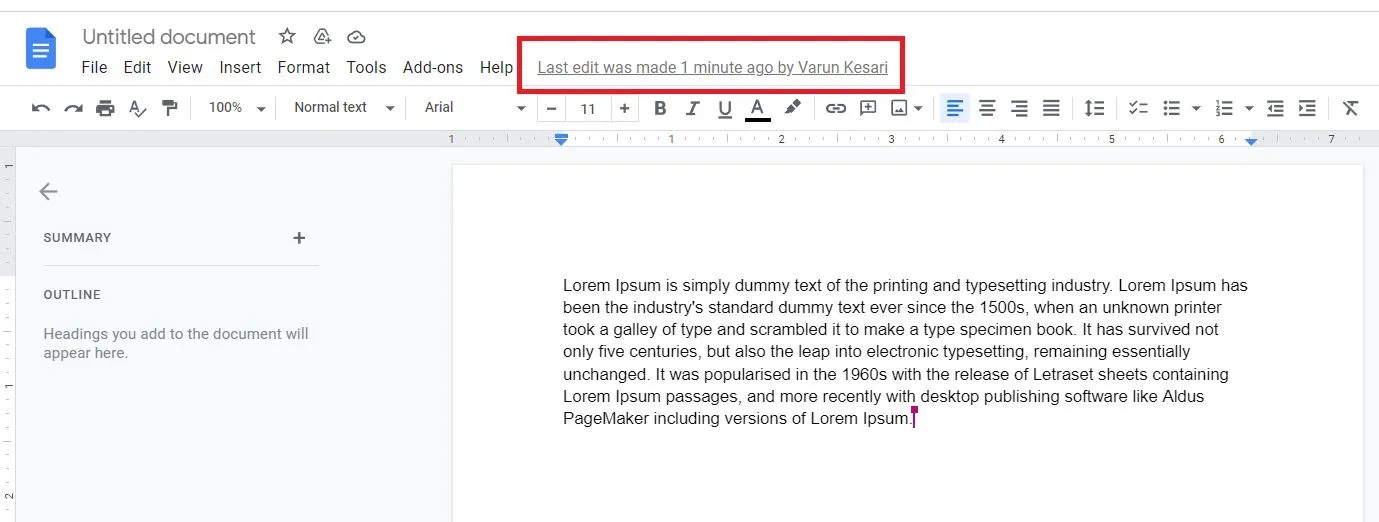Insert a checklist
1379x522 pixels.
(x=1138, y=108)
